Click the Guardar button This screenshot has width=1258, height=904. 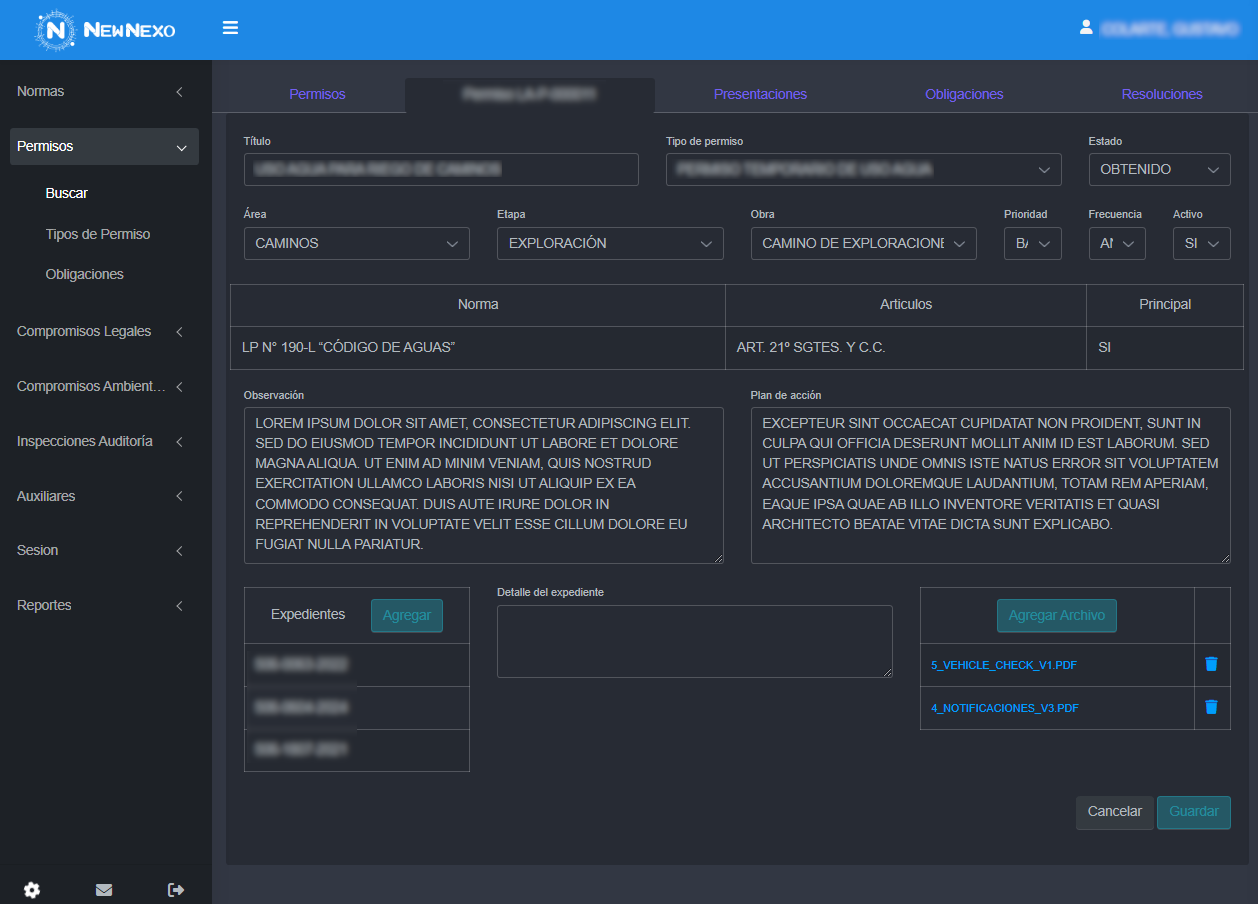(1193, 812)
